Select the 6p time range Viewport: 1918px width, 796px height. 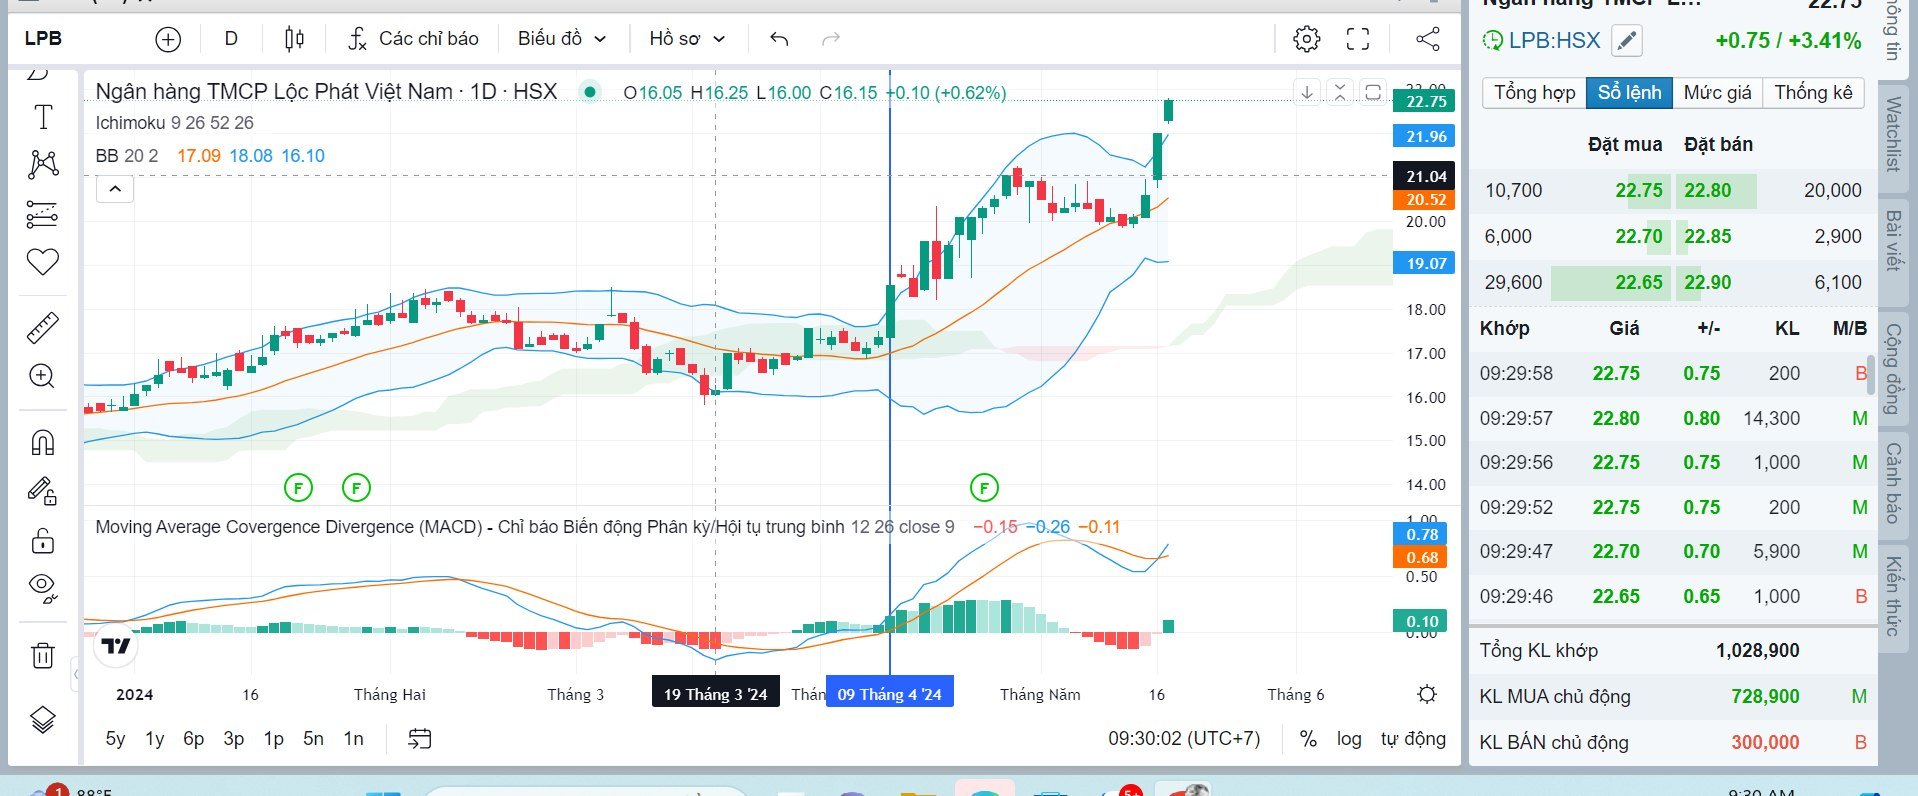click(x=194, y=739)
